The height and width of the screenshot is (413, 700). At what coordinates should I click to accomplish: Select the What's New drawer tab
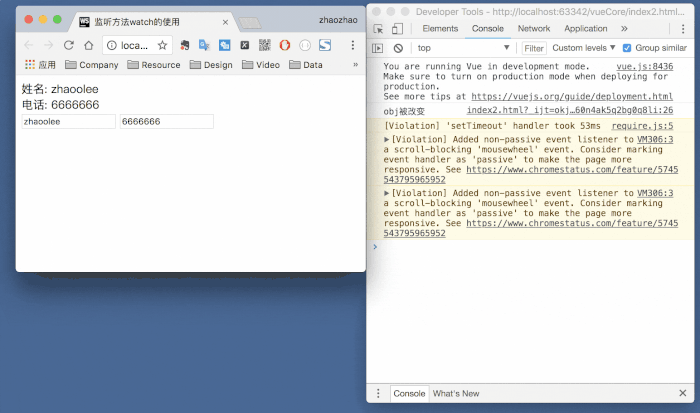pos(456,393)
